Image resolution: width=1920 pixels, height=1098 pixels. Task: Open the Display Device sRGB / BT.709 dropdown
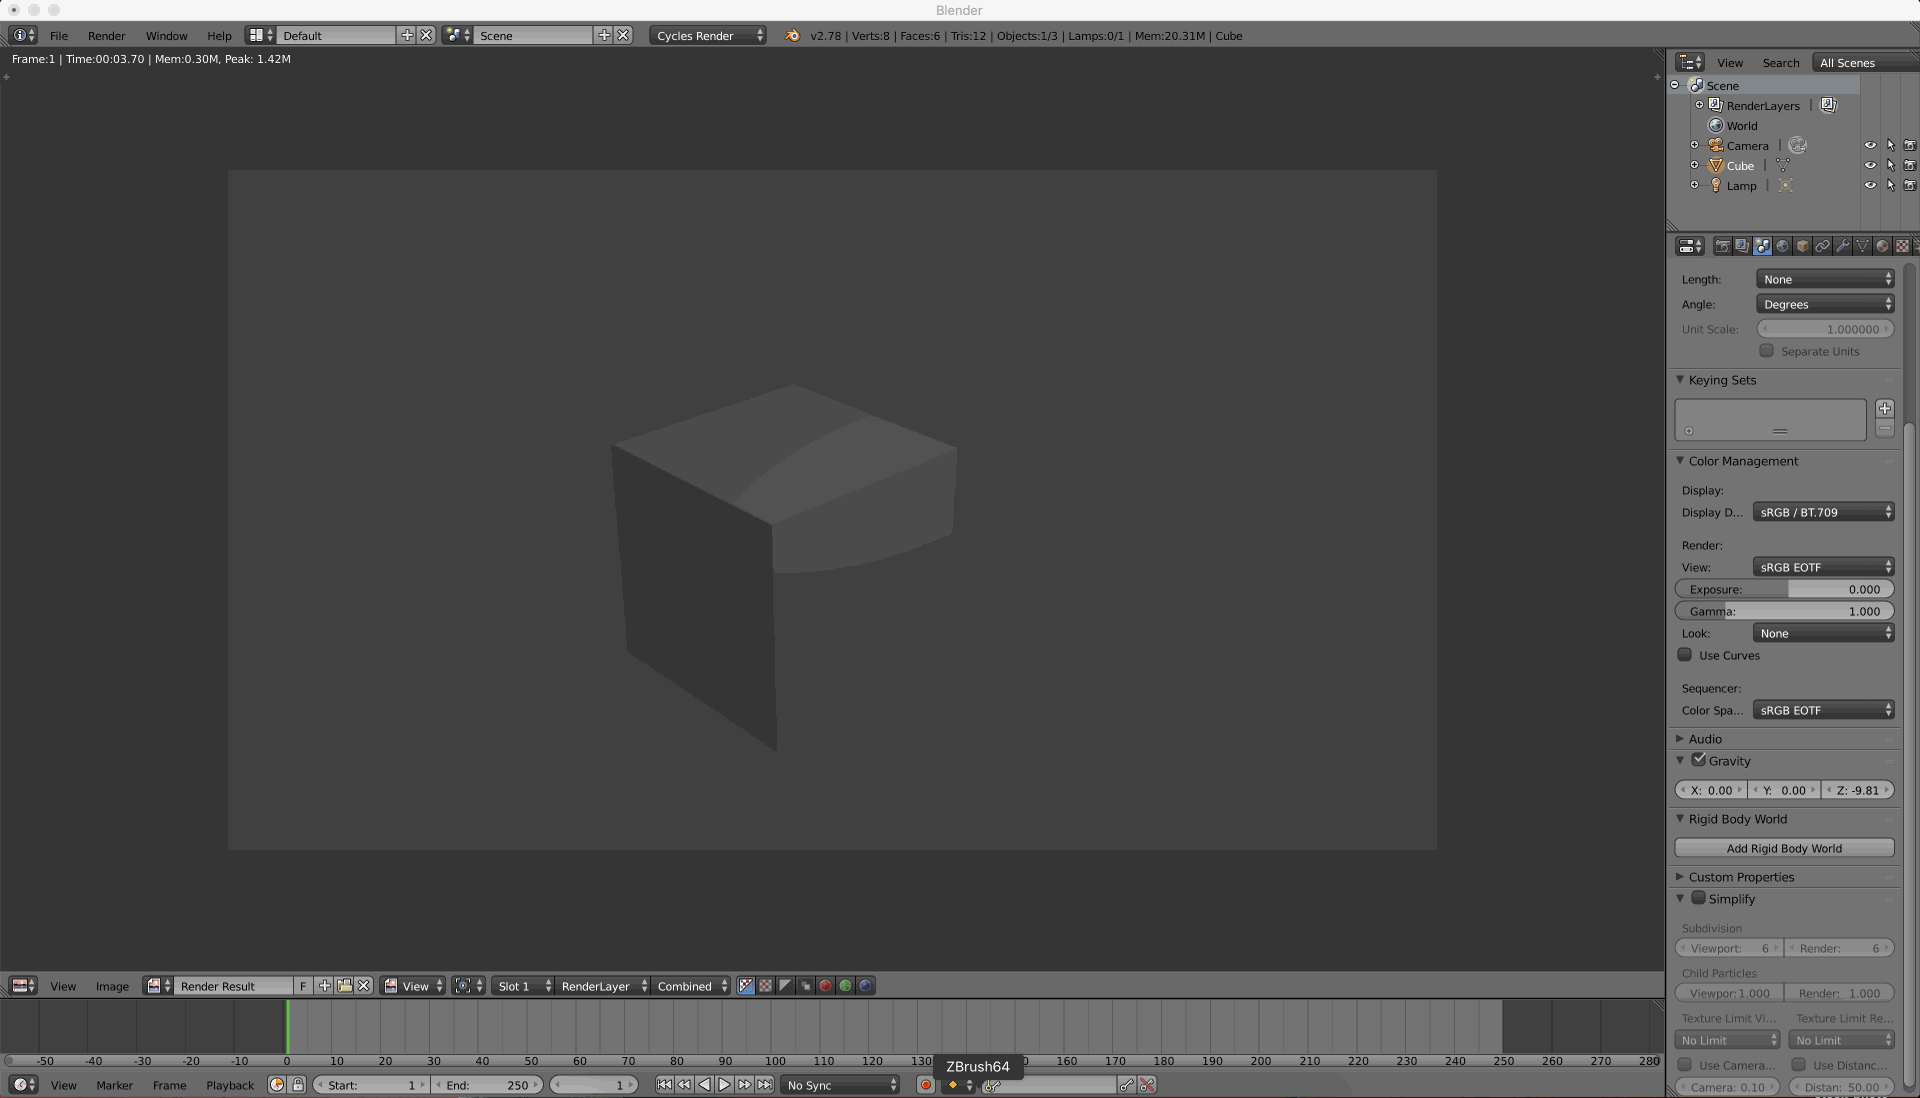[x=1824, y=512]
